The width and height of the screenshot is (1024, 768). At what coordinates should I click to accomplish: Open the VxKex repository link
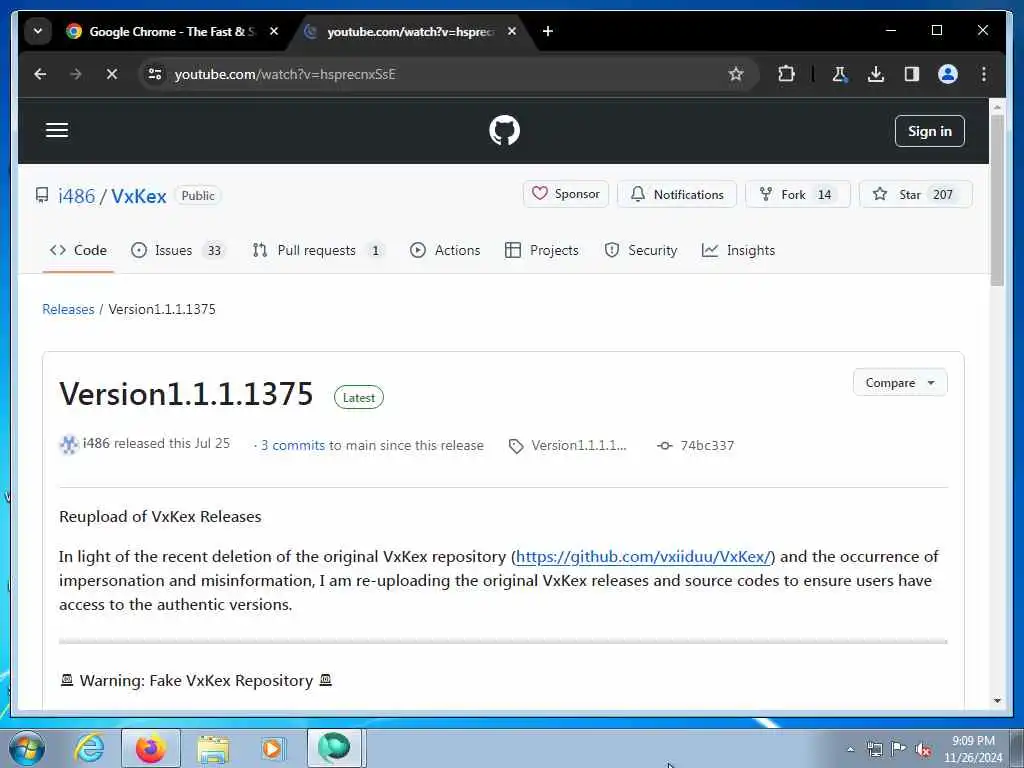click(x=138, y=196)
